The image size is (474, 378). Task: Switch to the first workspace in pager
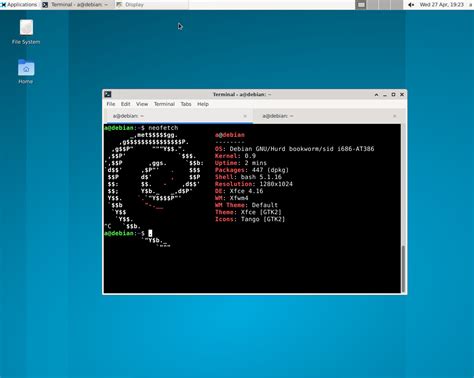tap(361, 5)
